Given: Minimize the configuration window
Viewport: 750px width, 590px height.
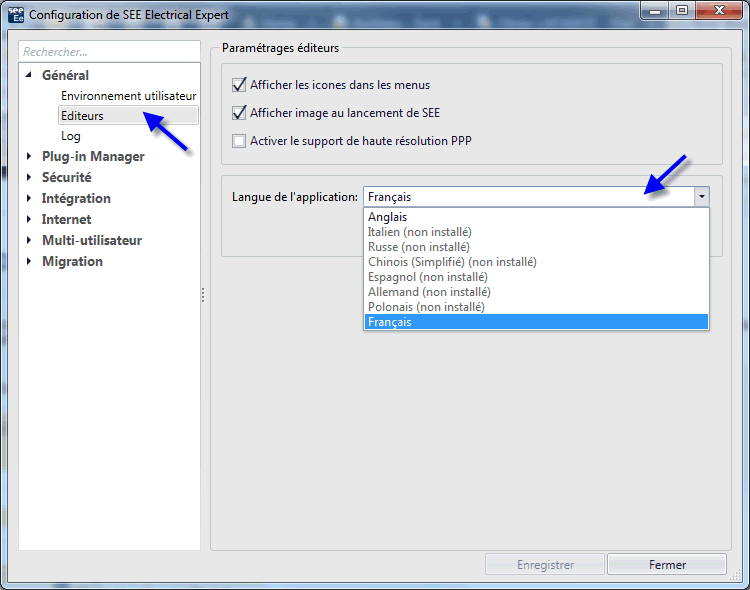Looking at the screenshot, I should (x=655, y=11).
